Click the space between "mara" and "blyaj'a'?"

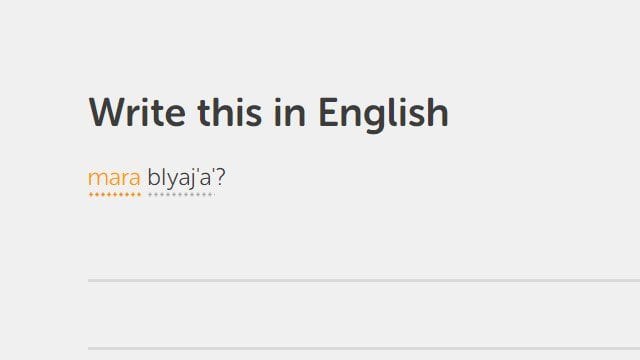pyautogui.click(x=144, y=178)
